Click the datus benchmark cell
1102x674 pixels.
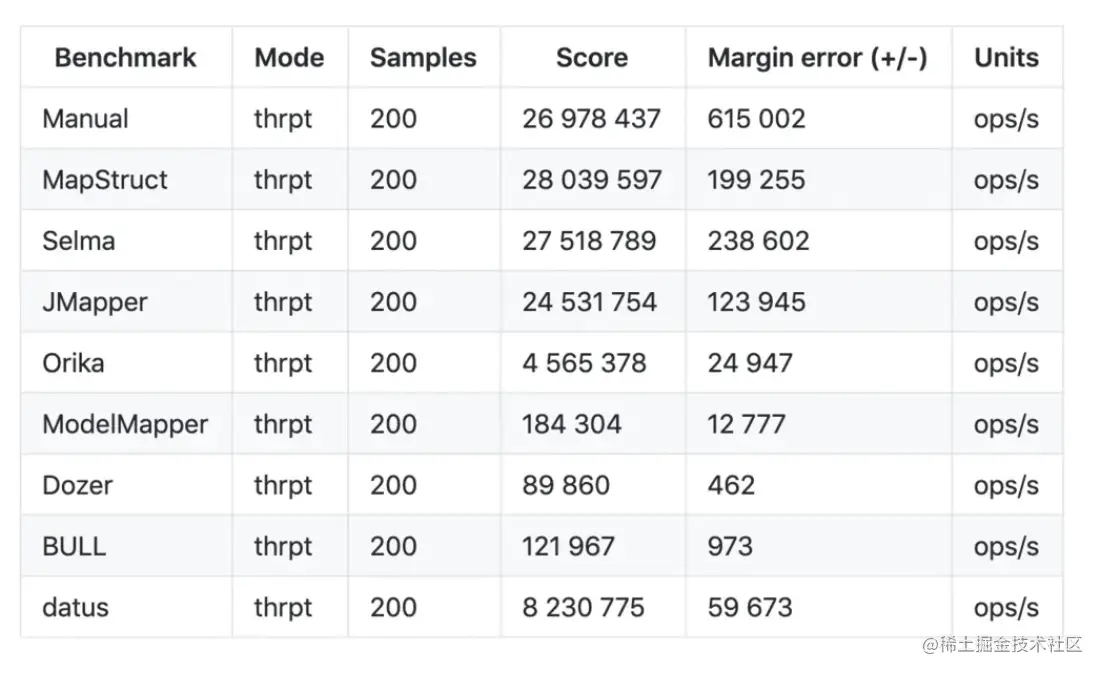(75, 607)
